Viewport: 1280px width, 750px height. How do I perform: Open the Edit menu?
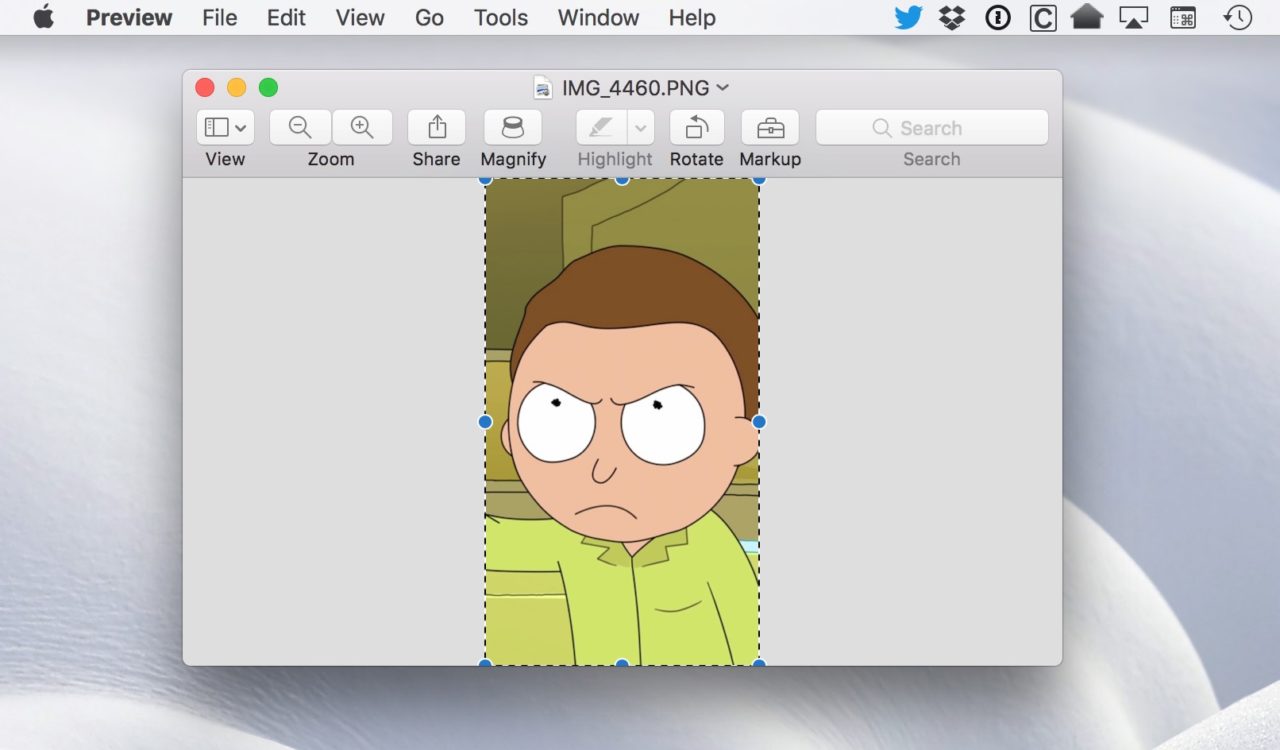pos(286,17)
